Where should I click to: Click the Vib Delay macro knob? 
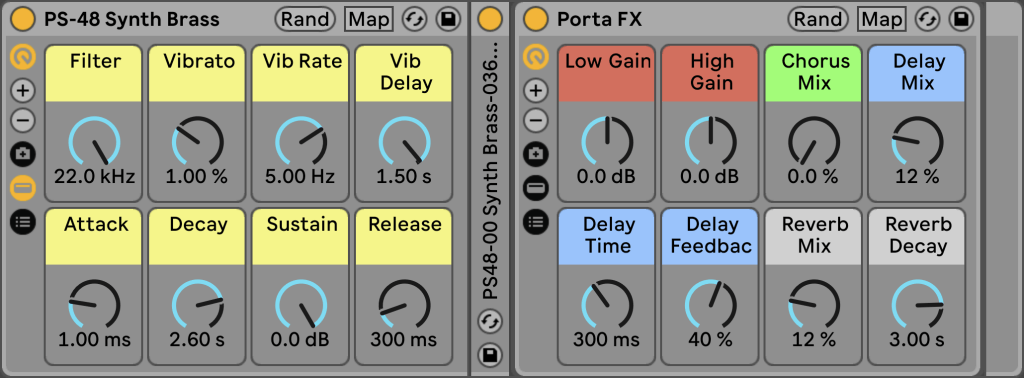pyautogui.click(x=404, y=141)
